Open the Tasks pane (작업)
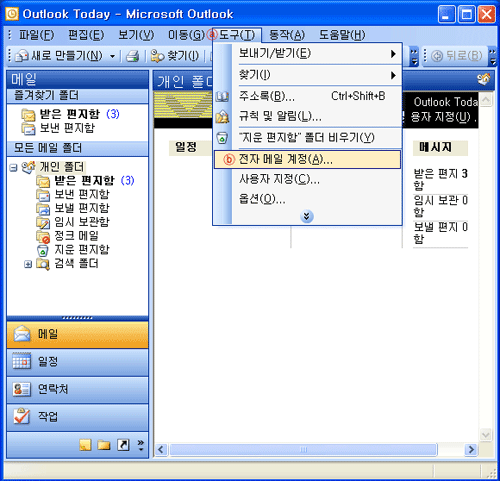500x481 pixels. (77, 417)
